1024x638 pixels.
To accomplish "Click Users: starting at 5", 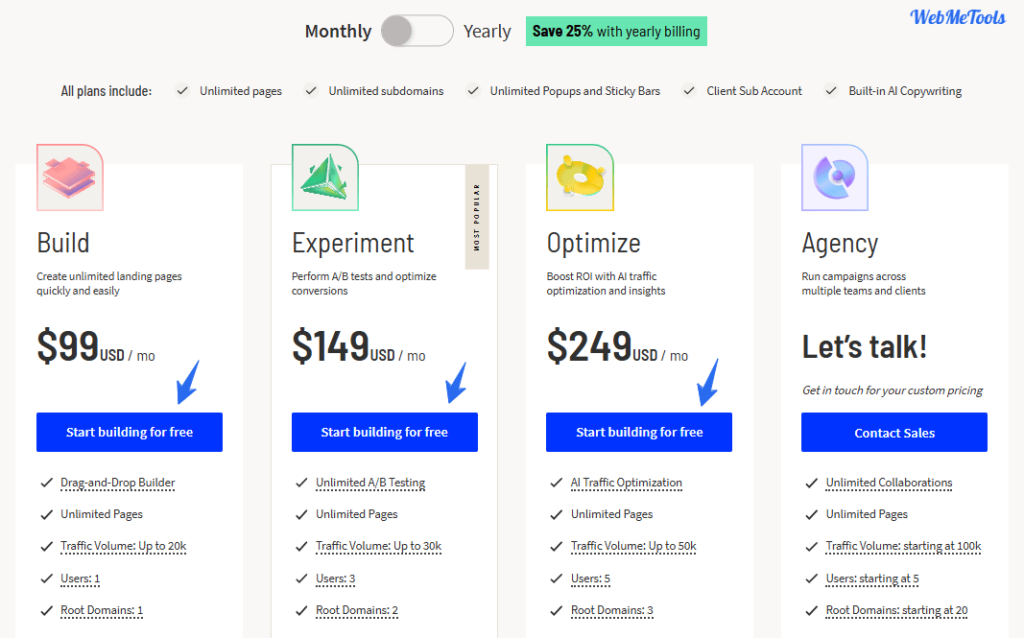I will pos(872,579).
